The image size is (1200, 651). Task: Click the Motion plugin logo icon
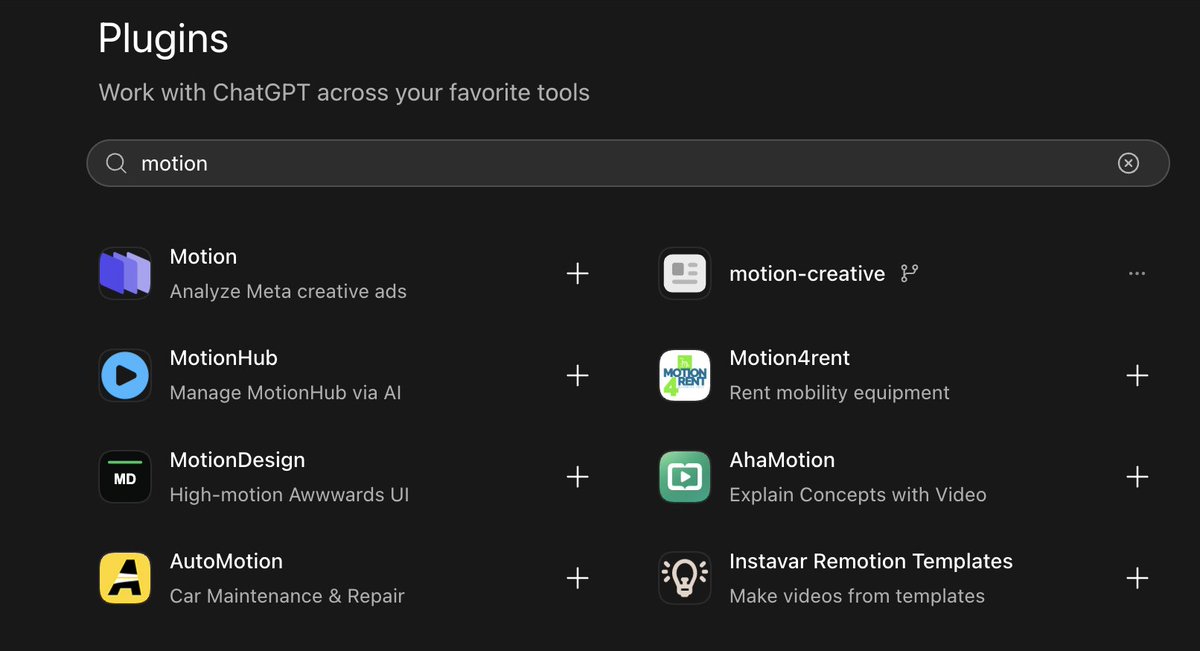(x=125, y=273)
